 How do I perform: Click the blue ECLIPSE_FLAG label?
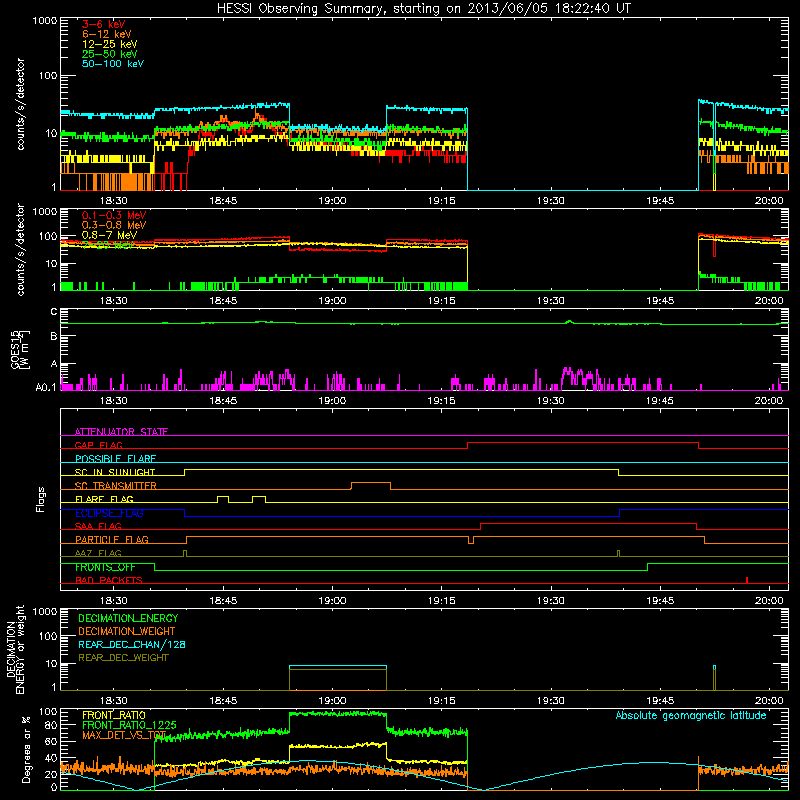pos(109,513)
